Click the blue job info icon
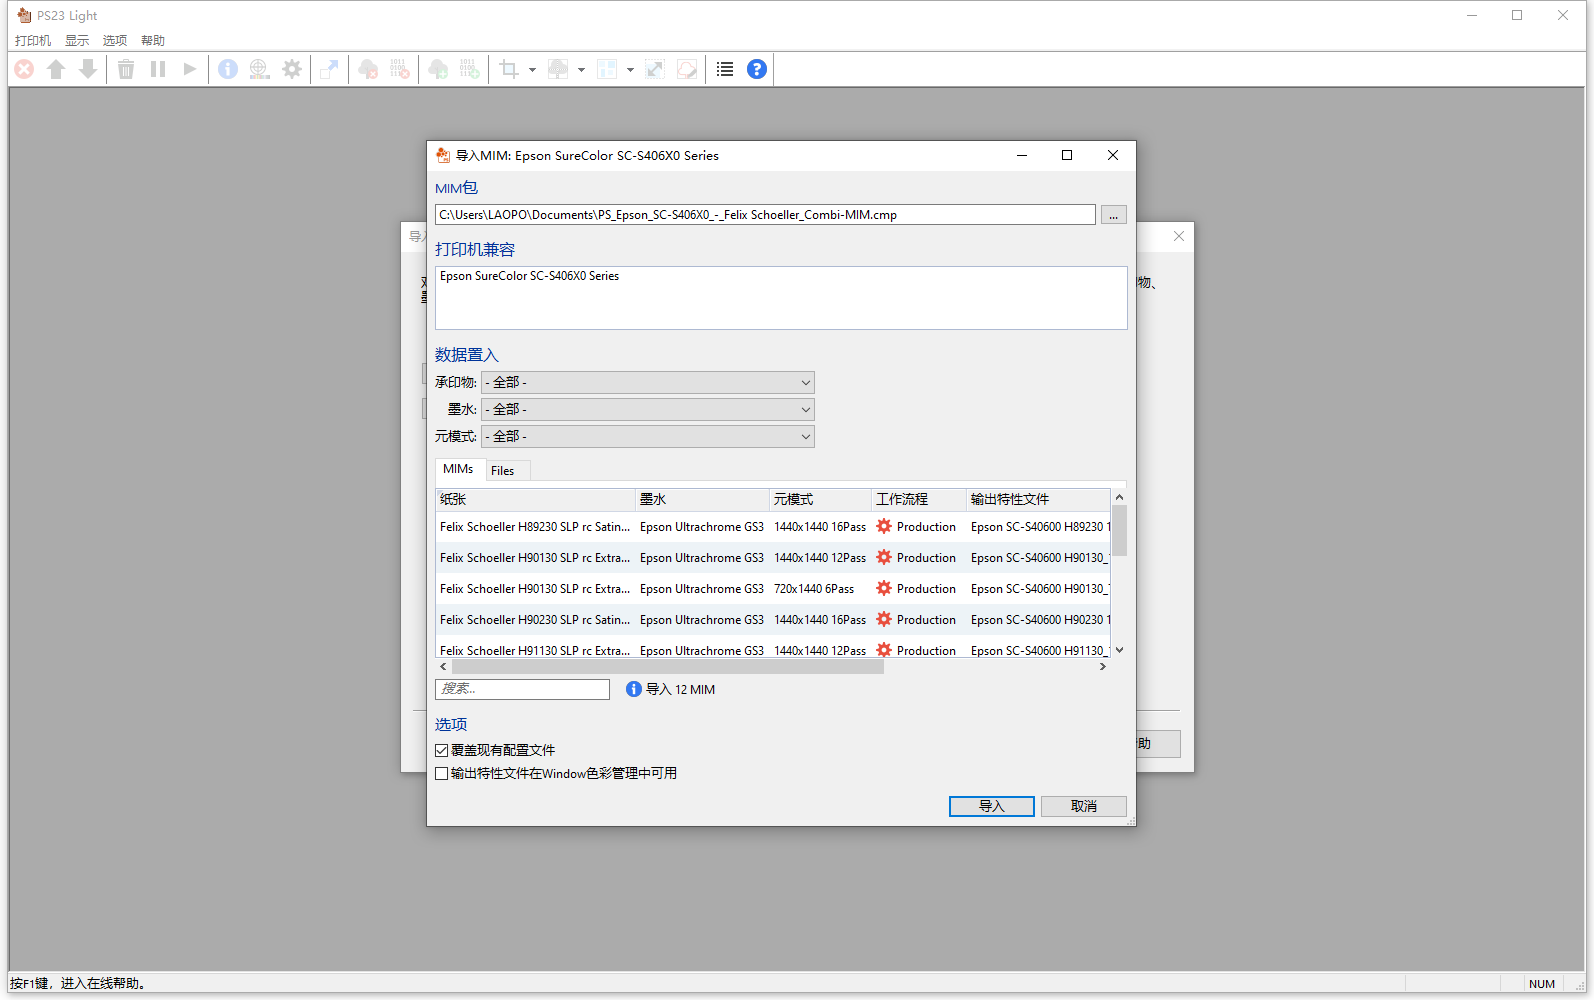Image resolution: width=1594 pixels, height=1000 pixels. [228, 69]
